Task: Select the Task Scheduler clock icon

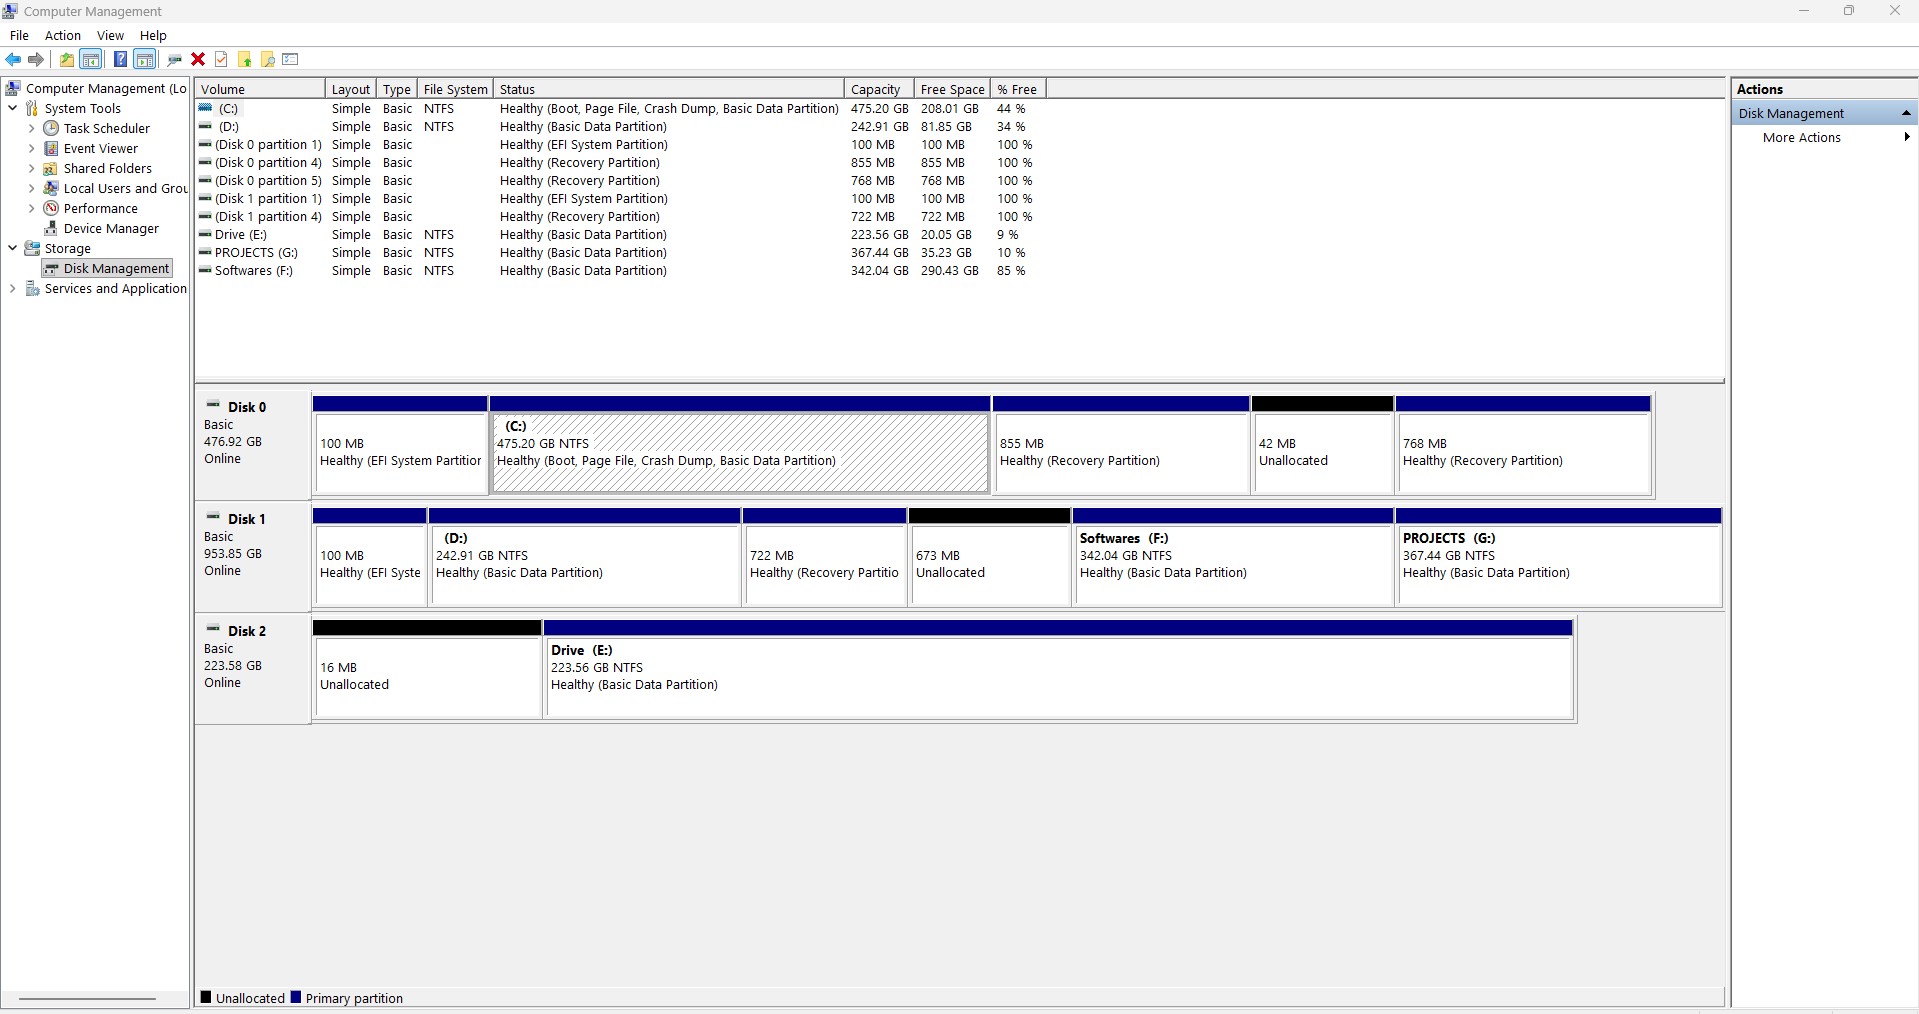Action: coord(51,128)
